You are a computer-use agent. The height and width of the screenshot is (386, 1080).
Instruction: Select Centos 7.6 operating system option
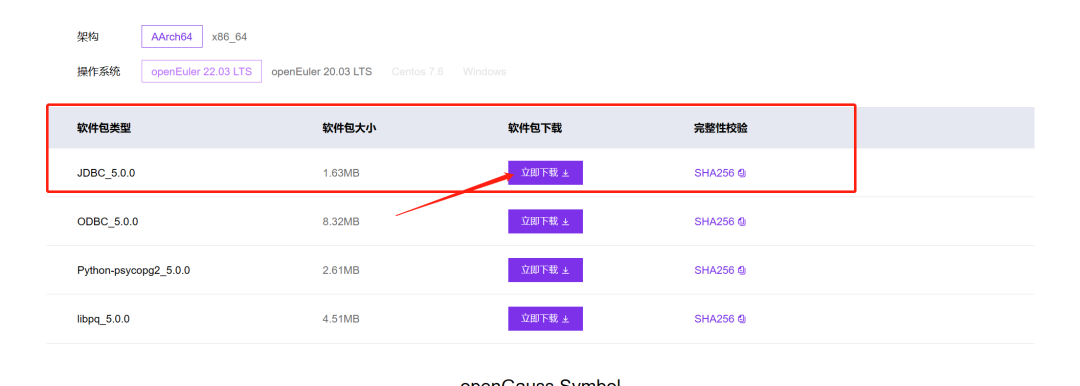[417, 71]
